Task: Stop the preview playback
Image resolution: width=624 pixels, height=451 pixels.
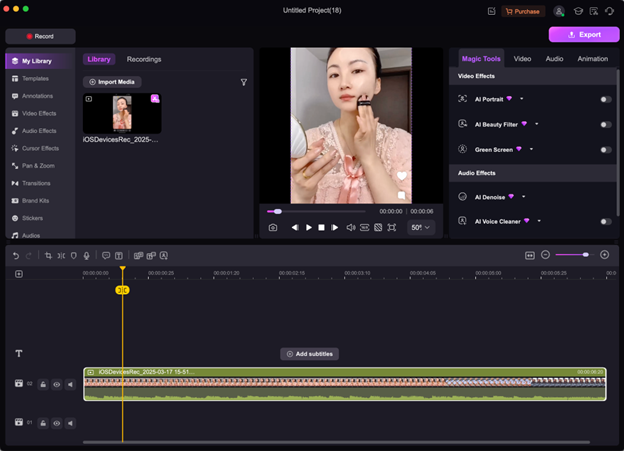Action: click(x=321, y=227)
